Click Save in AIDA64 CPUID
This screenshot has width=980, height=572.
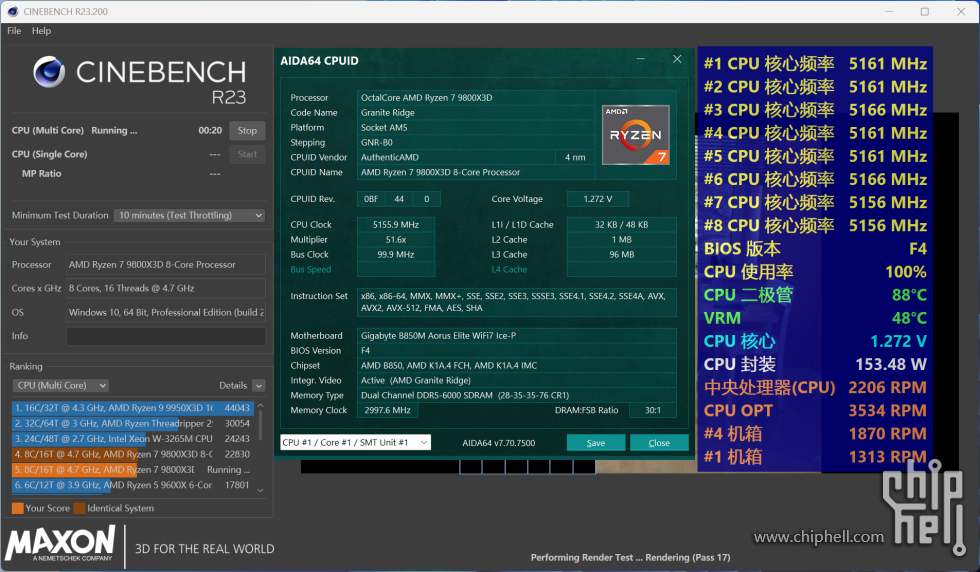tap(596, 443)
